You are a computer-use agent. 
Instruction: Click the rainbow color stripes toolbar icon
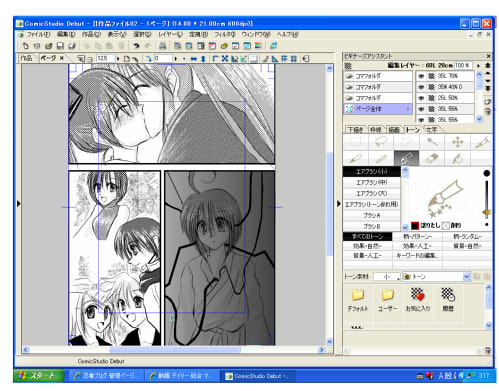[x=258, y=46]
